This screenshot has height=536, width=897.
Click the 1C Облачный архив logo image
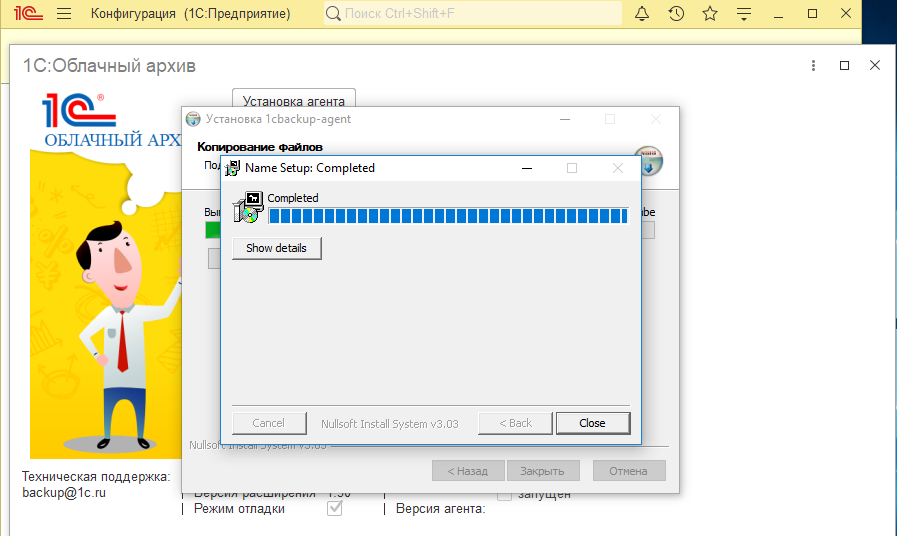pyautogui.click(x=106, y=276)
